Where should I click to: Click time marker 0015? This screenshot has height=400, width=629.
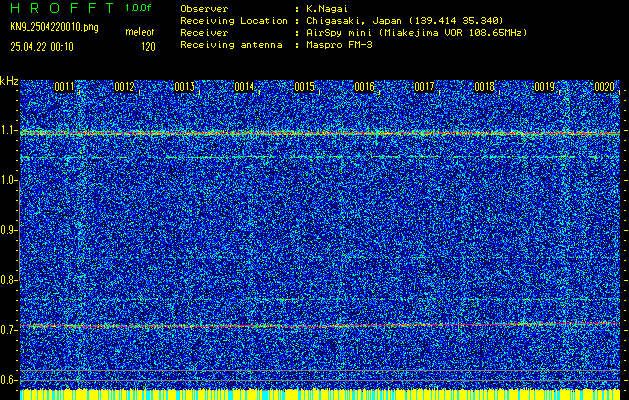click(304, 87)
